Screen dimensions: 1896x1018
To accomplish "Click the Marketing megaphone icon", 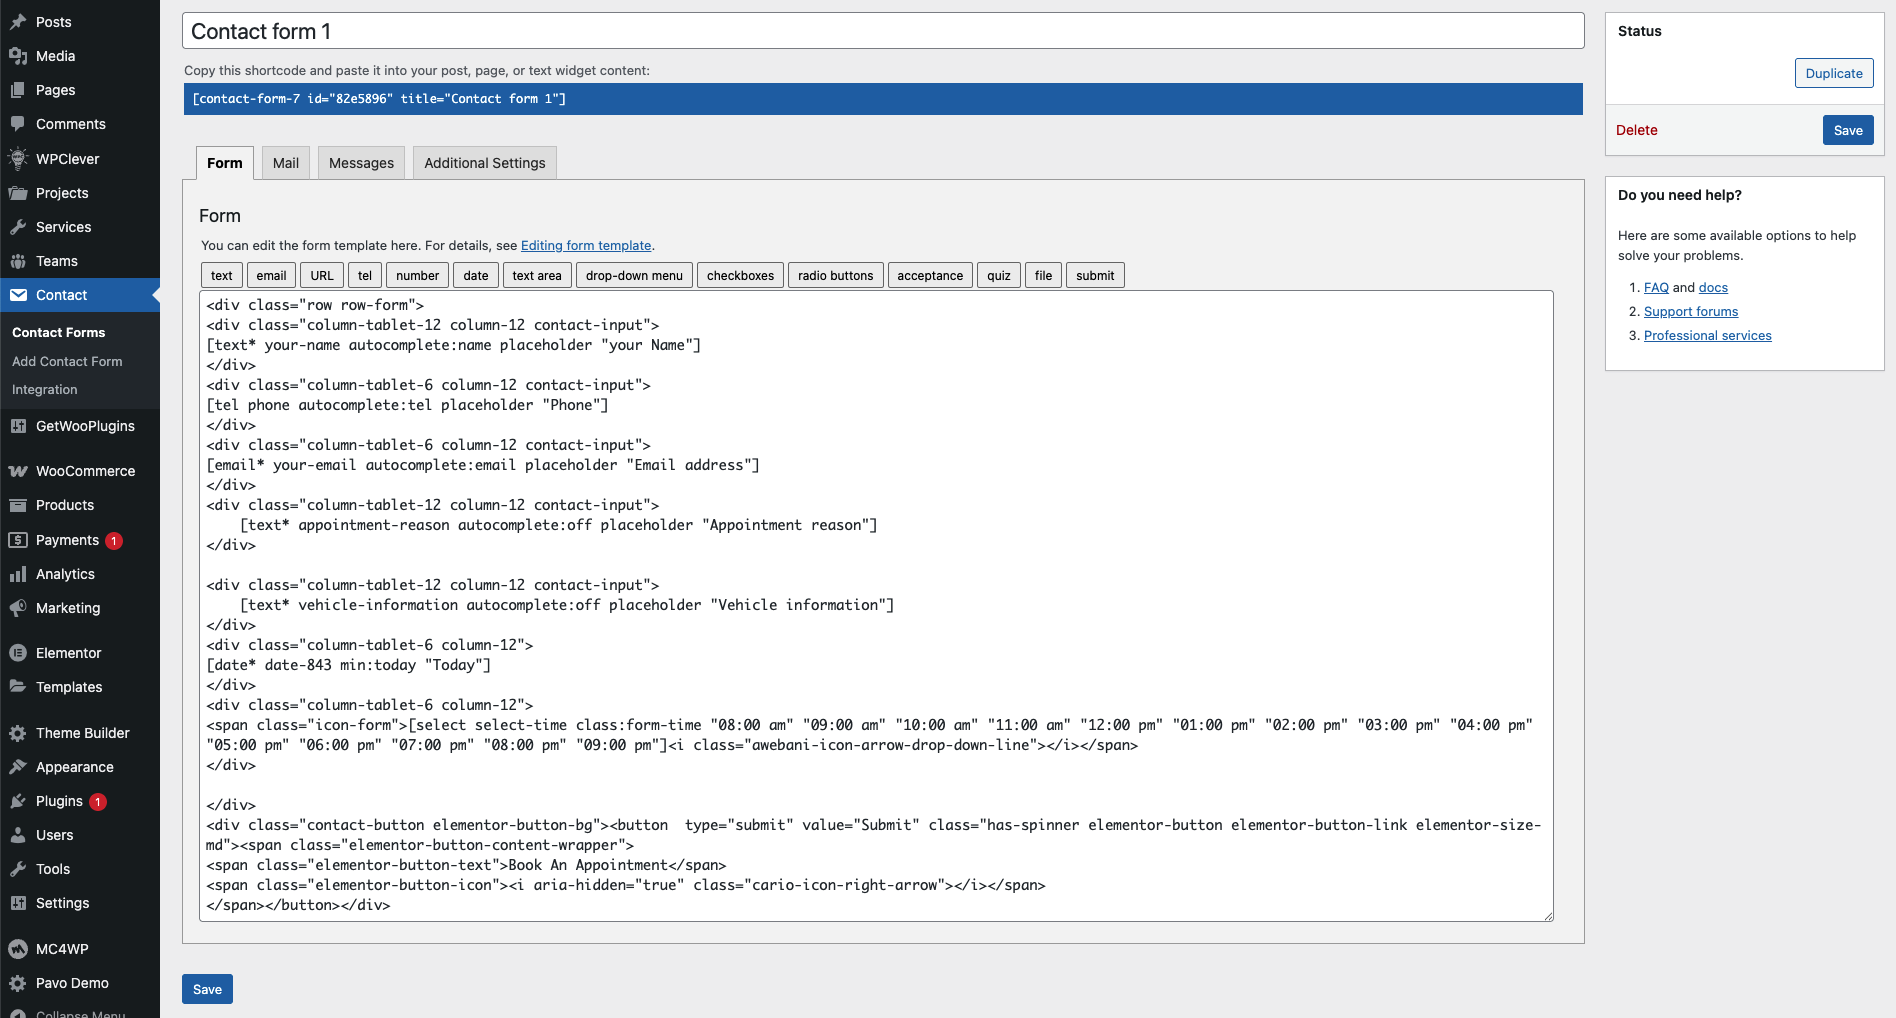I will coord(18,608).
